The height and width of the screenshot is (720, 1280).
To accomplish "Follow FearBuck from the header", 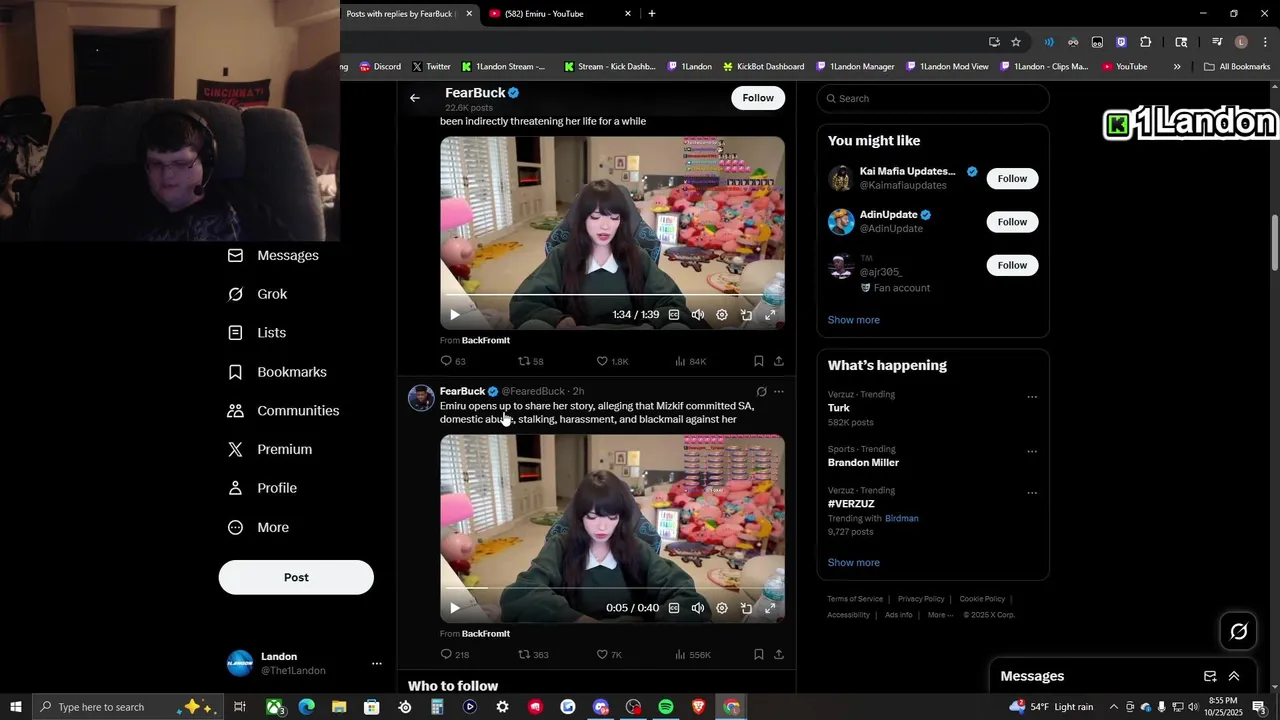I will 758,98.
